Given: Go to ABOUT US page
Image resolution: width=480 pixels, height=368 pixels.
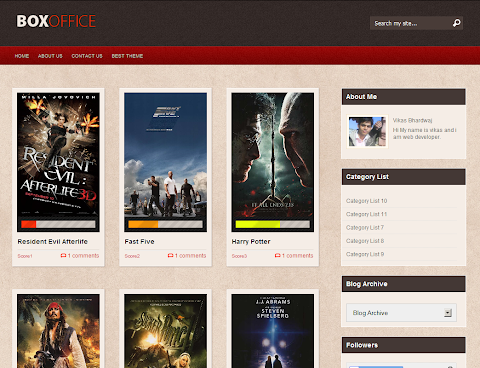Looking at the screenshot, I should click(x=50, y=56).
